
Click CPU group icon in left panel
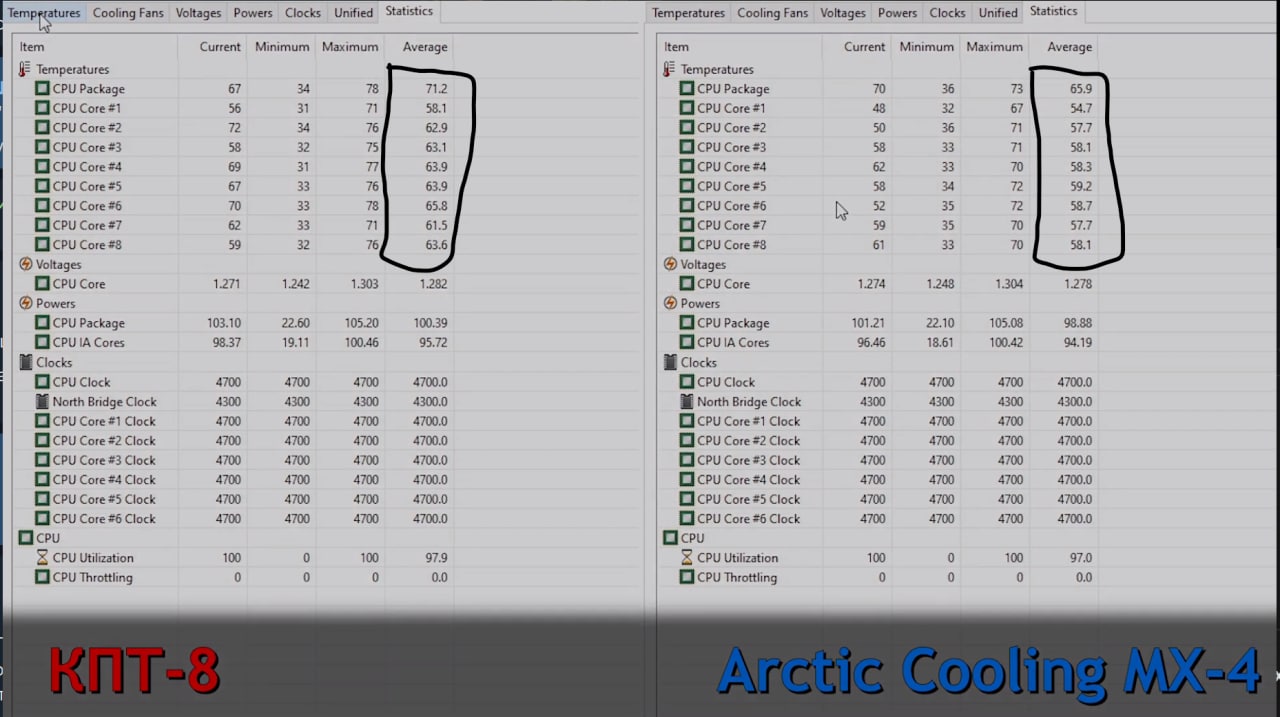point(25,538)
